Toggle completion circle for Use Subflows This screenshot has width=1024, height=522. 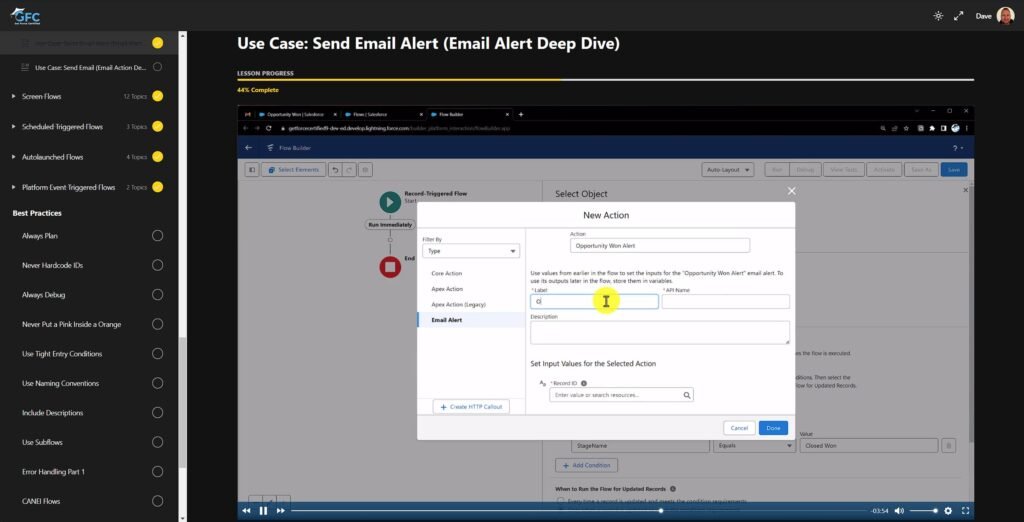pos(157,442)
